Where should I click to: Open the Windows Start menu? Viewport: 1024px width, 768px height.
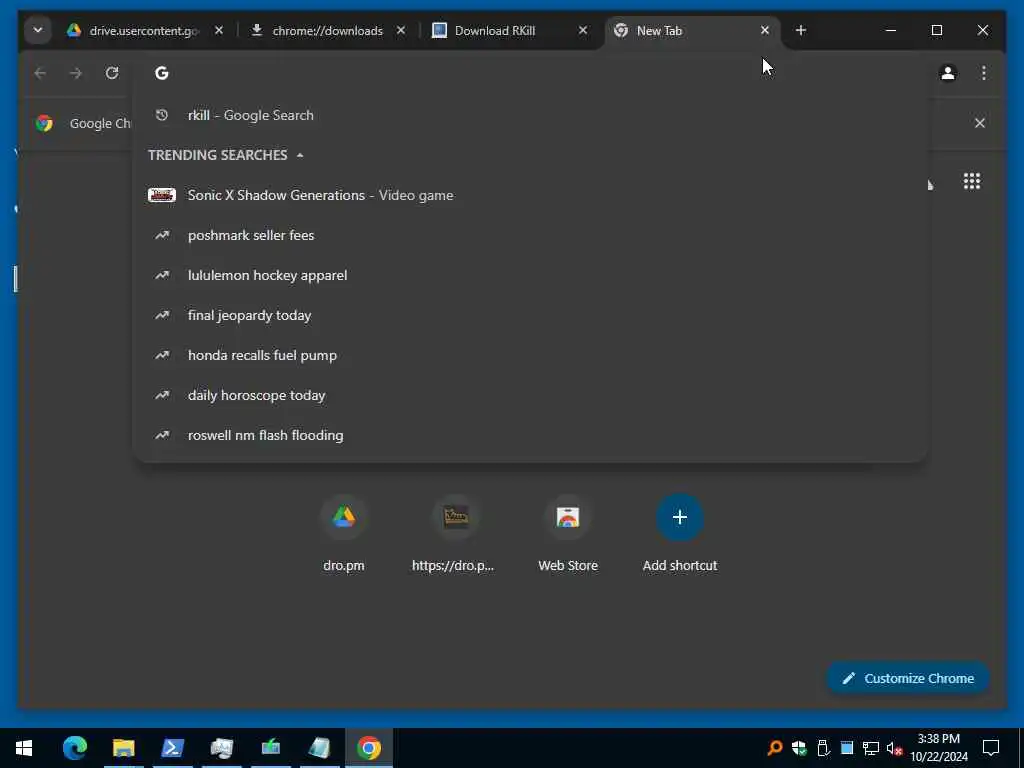[24, 748]
